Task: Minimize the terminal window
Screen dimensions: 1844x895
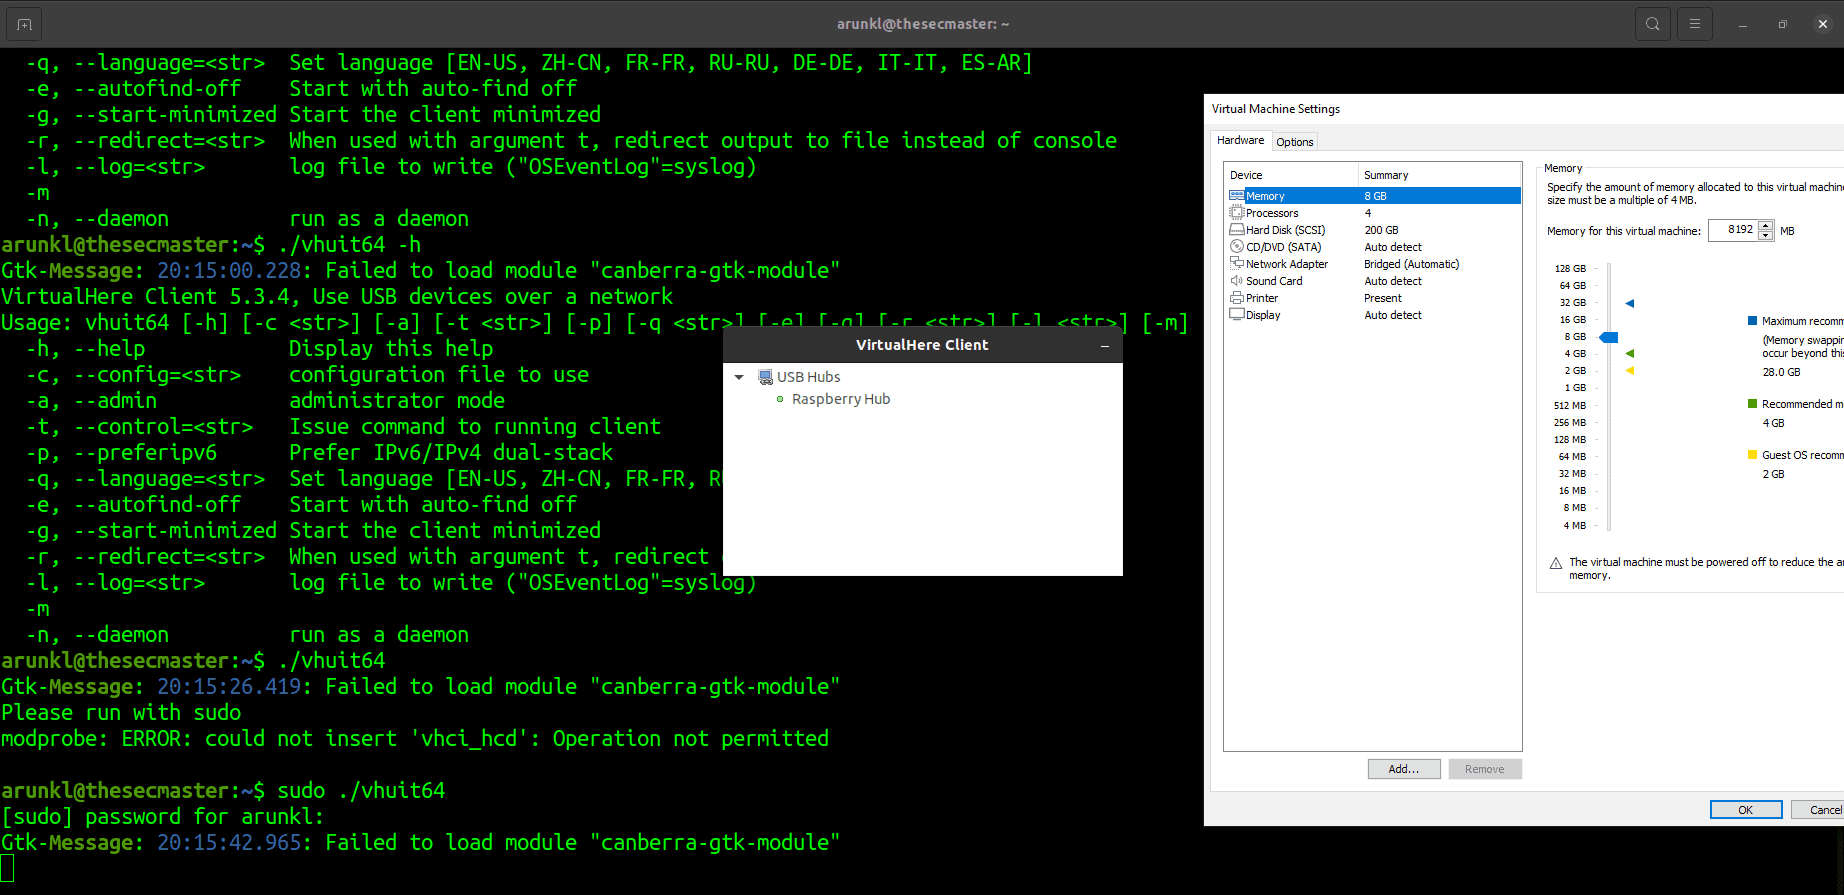Action: click(1742, 24)
